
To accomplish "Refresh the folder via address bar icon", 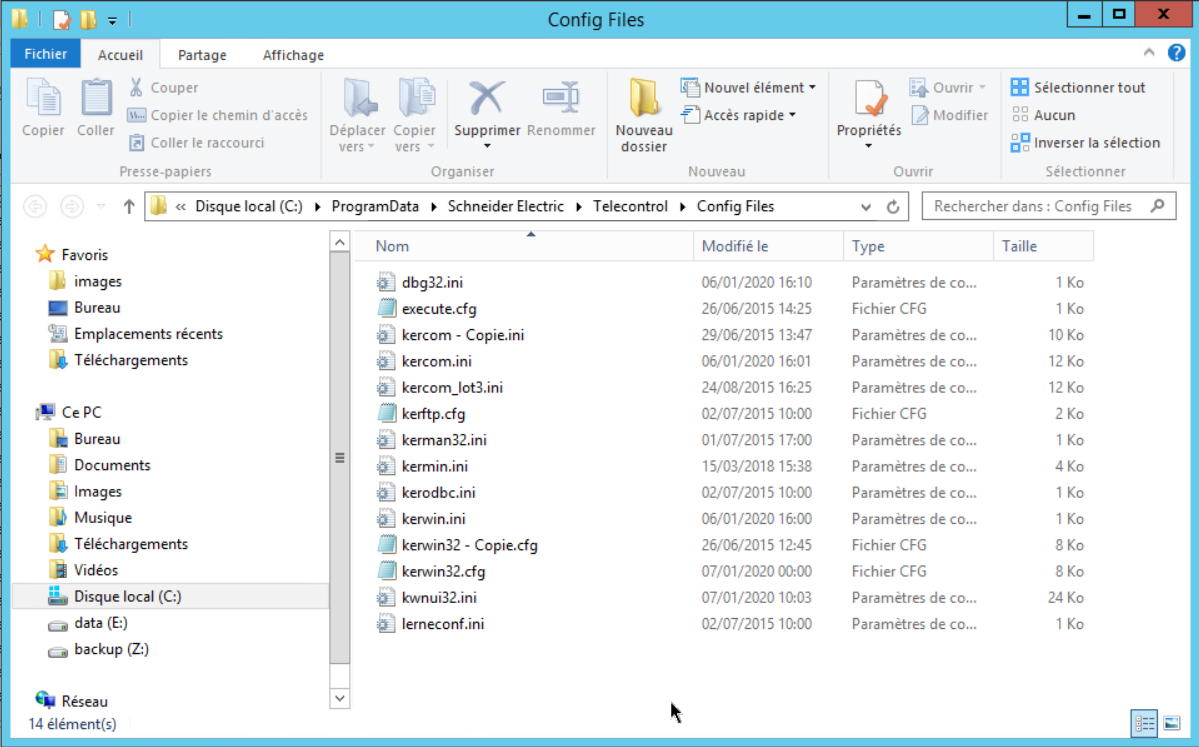I will 893,207.
